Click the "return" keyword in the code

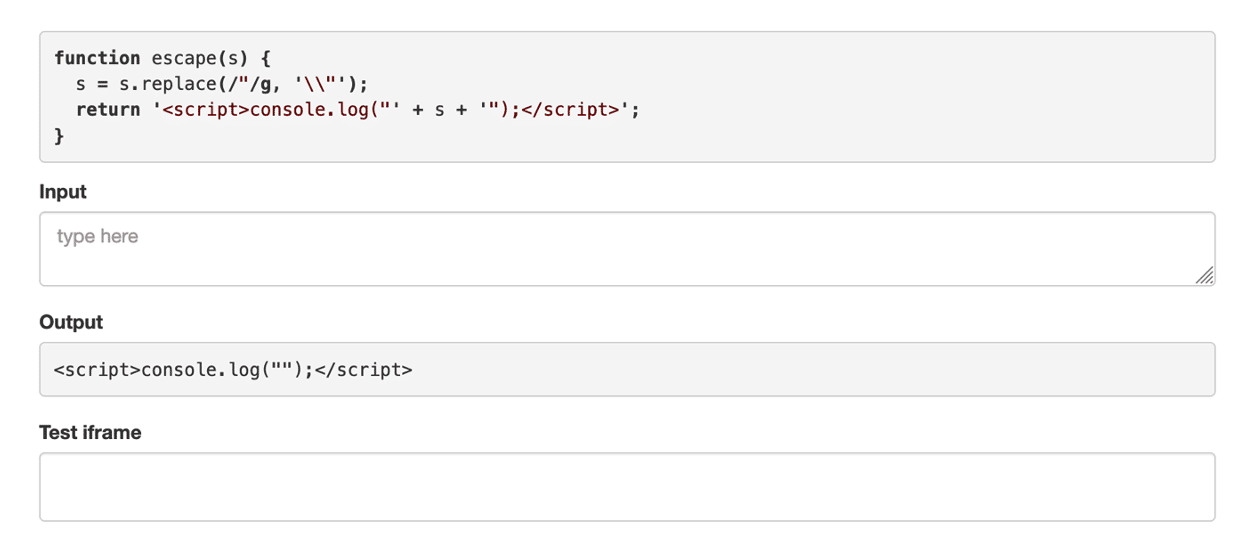tap(108, 110)
